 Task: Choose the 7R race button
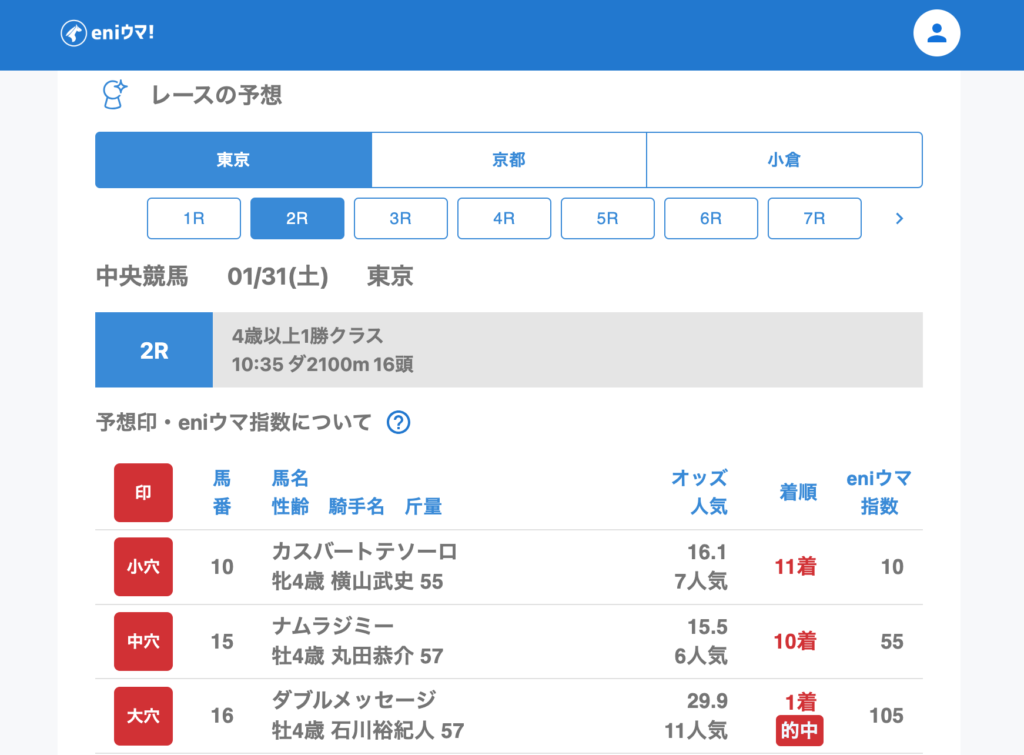click(814, 218)
